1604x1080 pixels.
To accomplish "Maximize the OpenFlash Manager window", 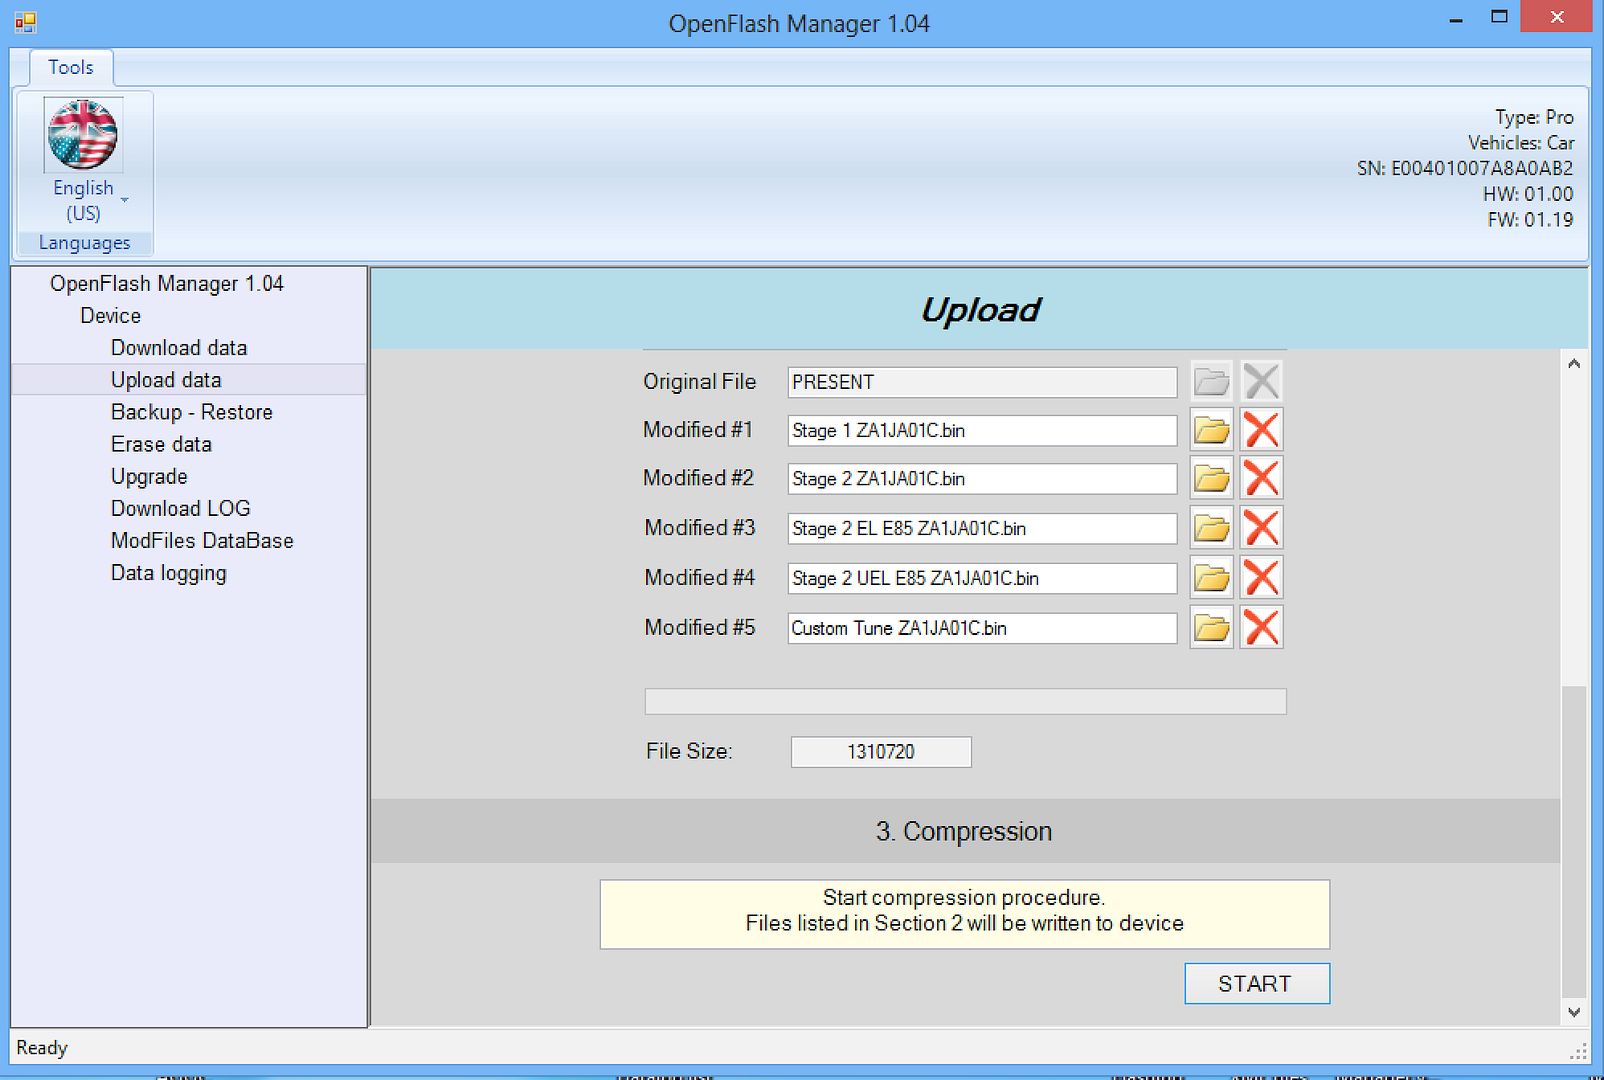I will 1499,18.
